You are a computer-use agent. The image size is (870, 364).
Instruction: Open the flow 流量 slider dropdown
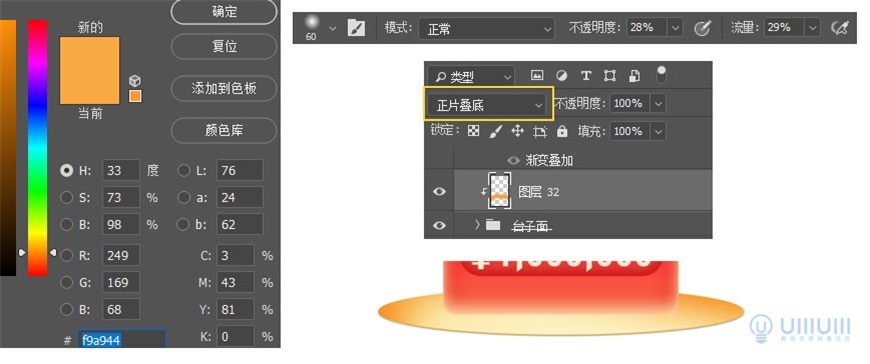[x=812, y=27]
